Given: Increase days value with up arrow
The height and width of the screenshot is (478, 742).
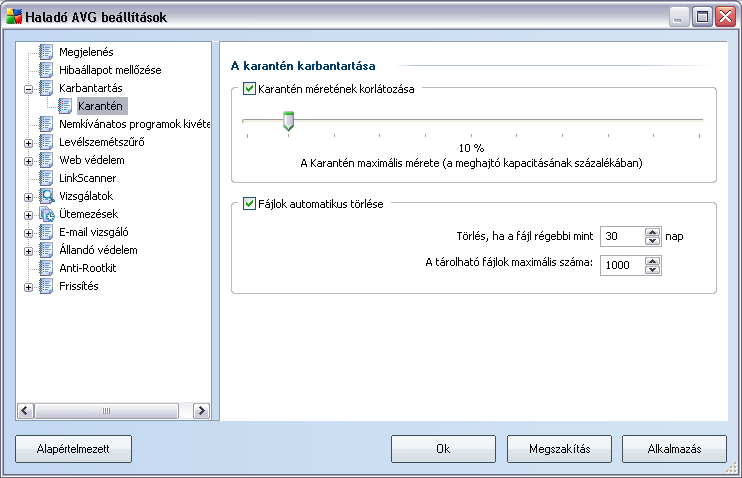Looking at the screenshot, I should click(653, 232).
